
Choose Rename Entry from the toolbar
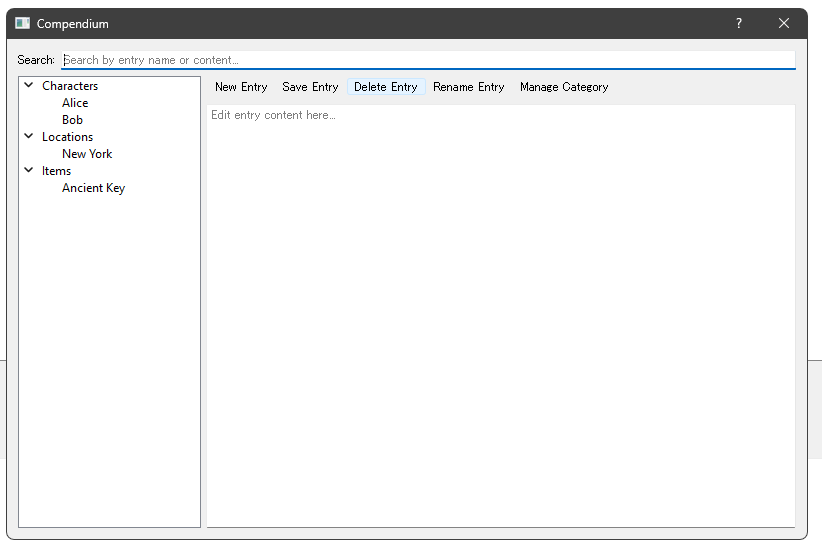click(x=468, y=87)
